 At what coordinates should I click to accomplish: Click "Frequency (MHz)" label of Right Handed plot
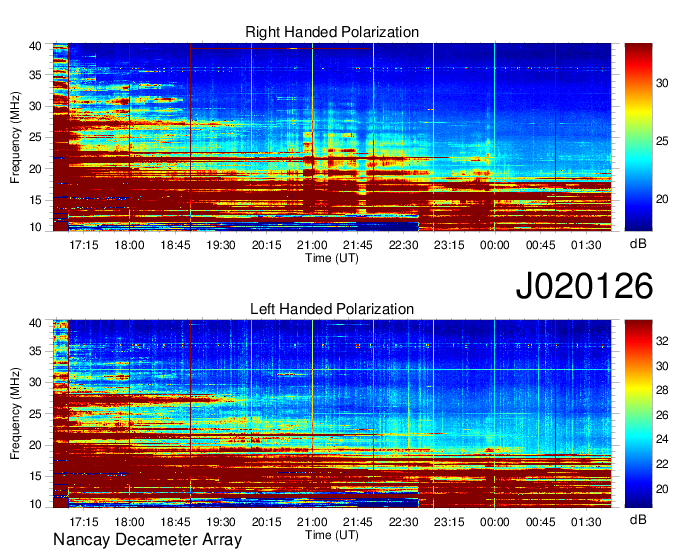pos(15,137)
